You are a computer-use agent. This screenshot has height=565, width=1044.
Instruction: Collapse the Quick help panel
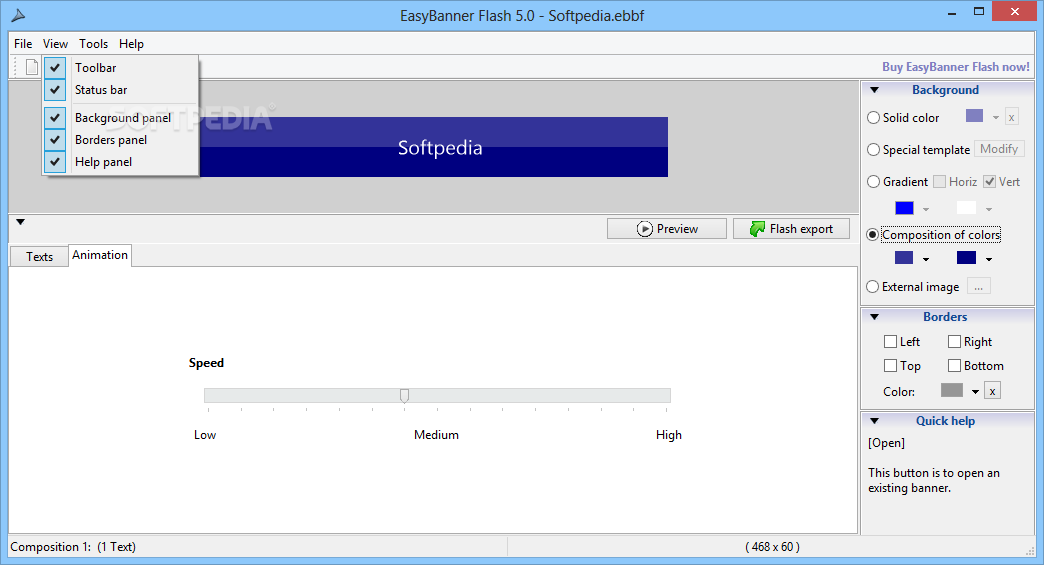tap(875, 421)
